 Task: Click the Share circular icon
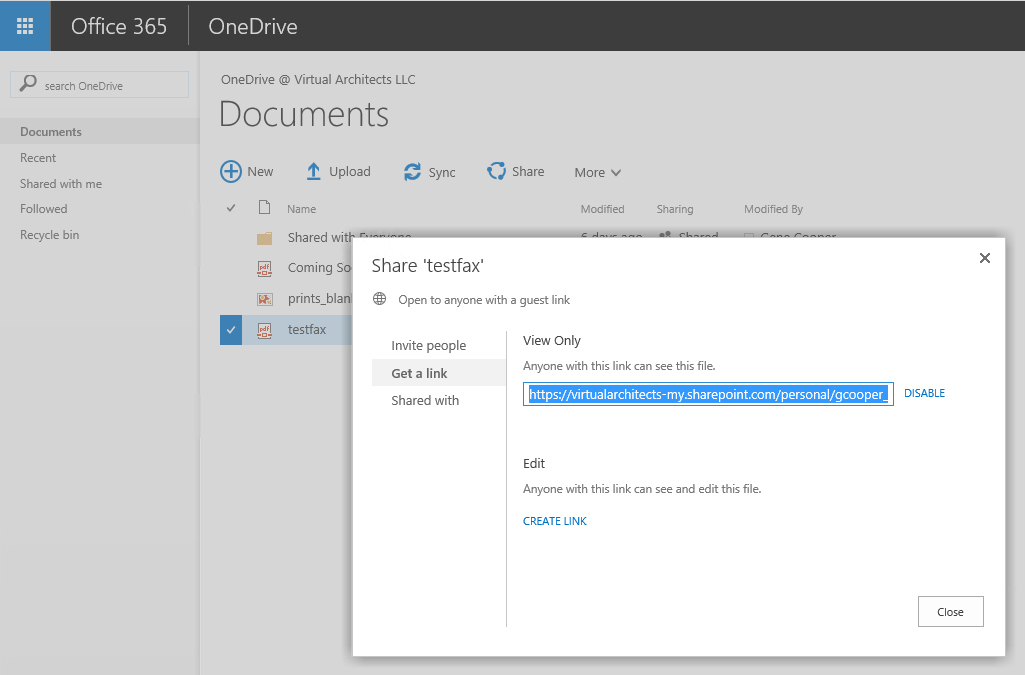[496, 171]
